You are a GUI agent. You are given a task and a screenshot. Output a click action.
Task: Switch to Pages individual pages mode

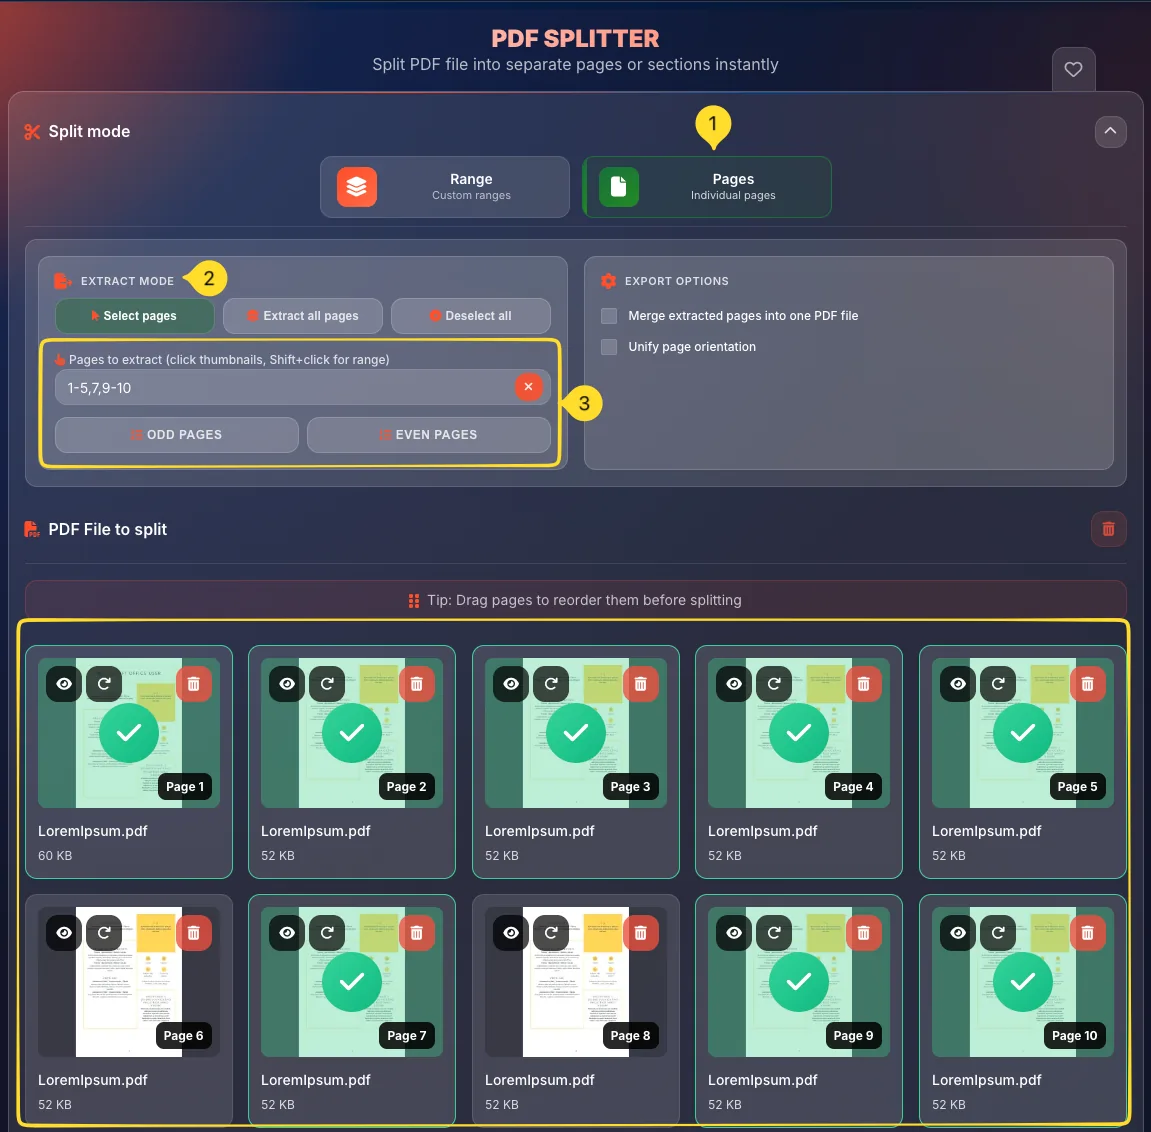click(707, 187)
